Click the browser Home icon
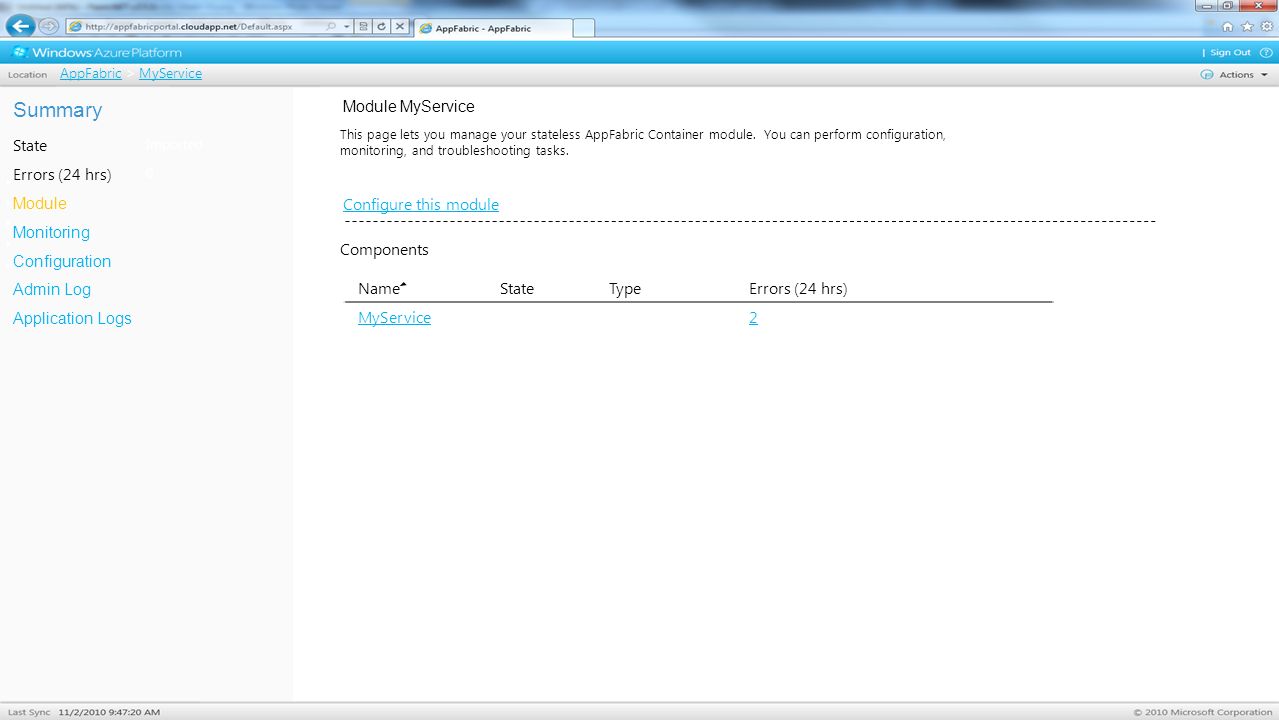This screenshot has width=1279, height=720. tap(1227, 27)
